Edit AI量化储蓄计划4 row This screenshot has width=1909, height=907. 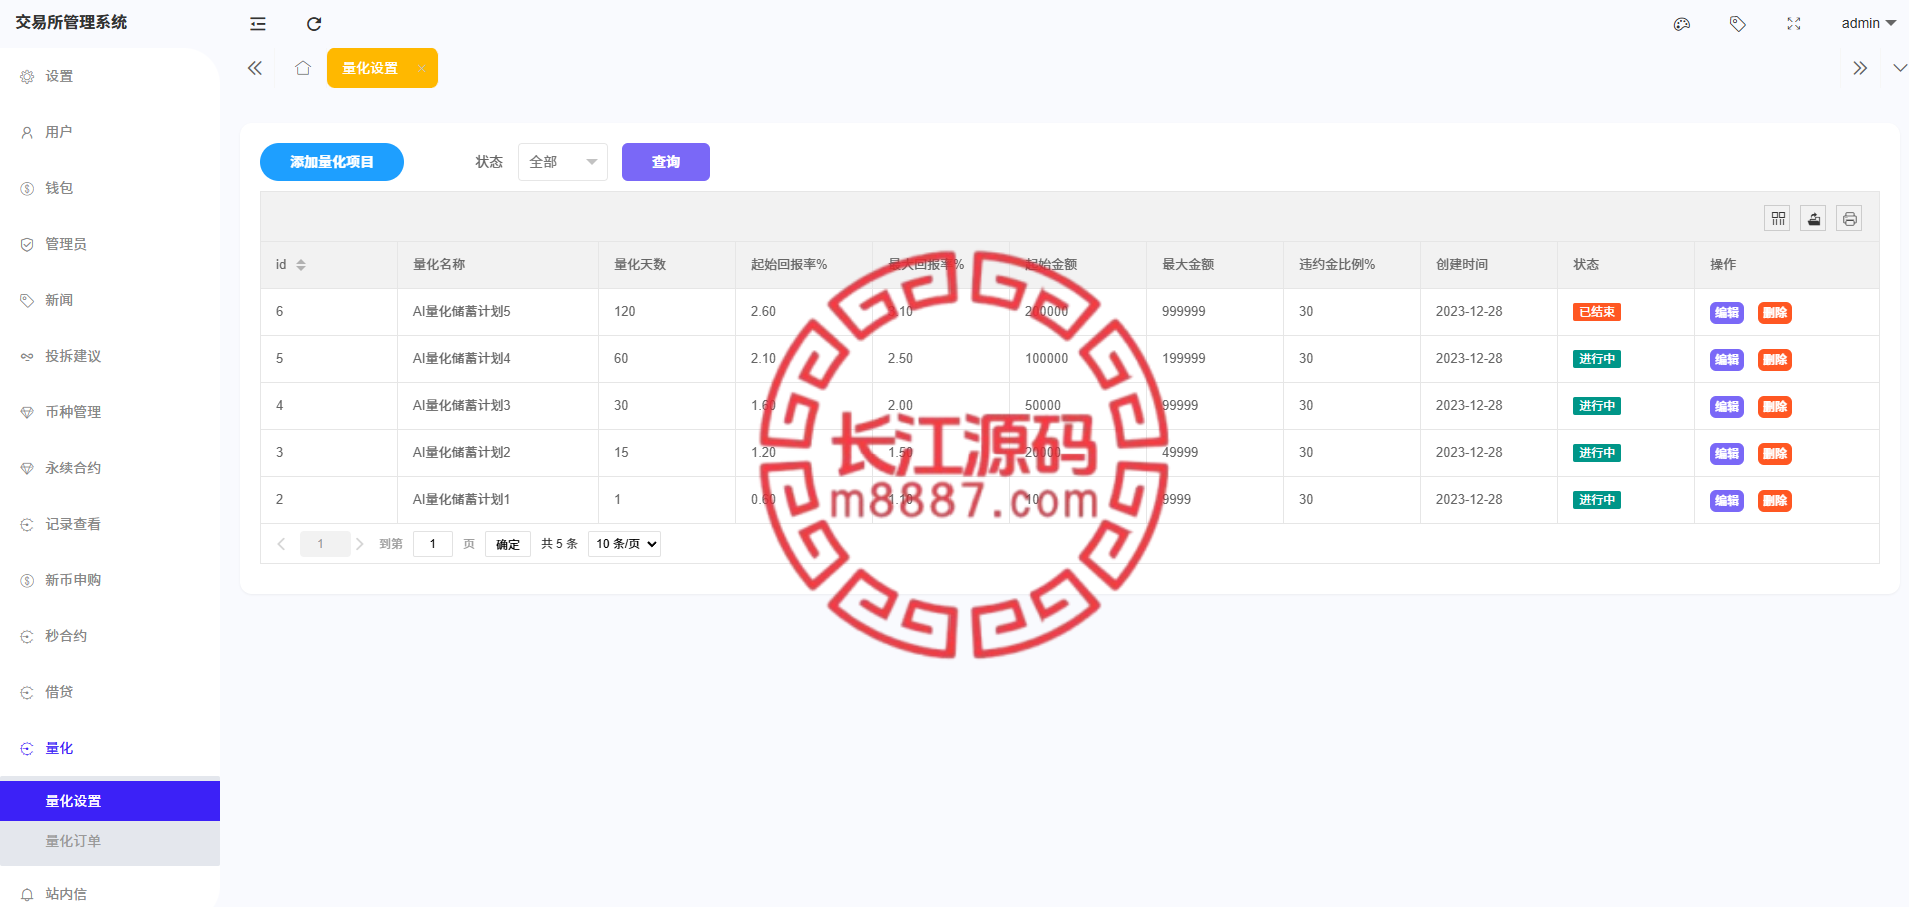(1727, 360)
